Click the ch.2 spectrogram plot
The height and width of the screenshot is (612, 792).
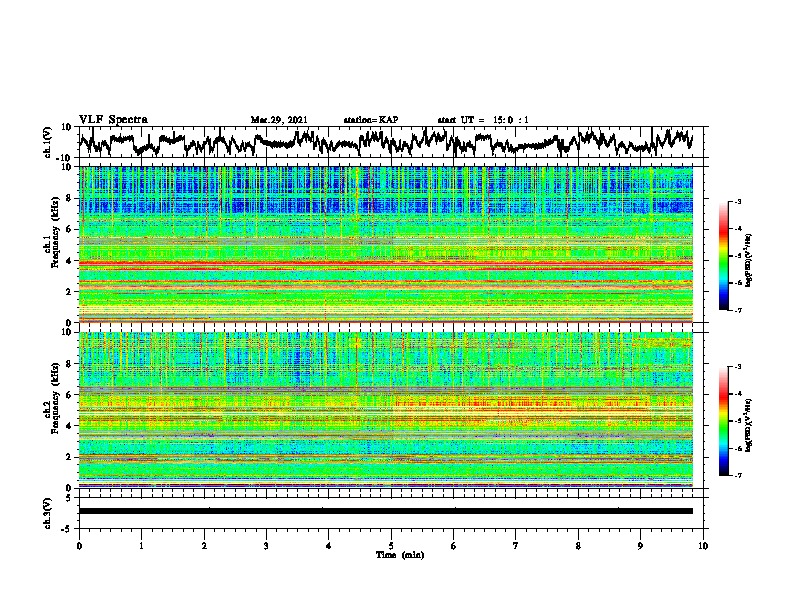tap(386, 410)
